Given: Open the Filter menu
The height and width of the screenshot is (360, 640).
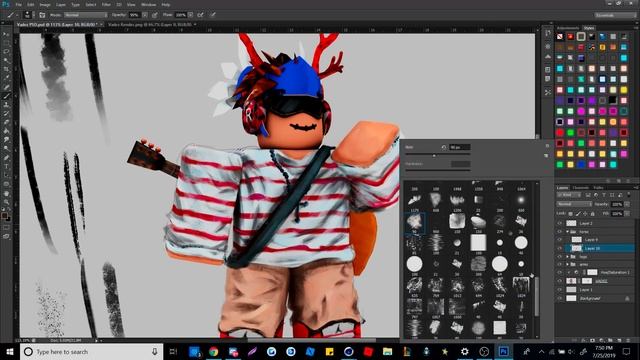Looking at the screenshot, I should [x=106, y=4].
